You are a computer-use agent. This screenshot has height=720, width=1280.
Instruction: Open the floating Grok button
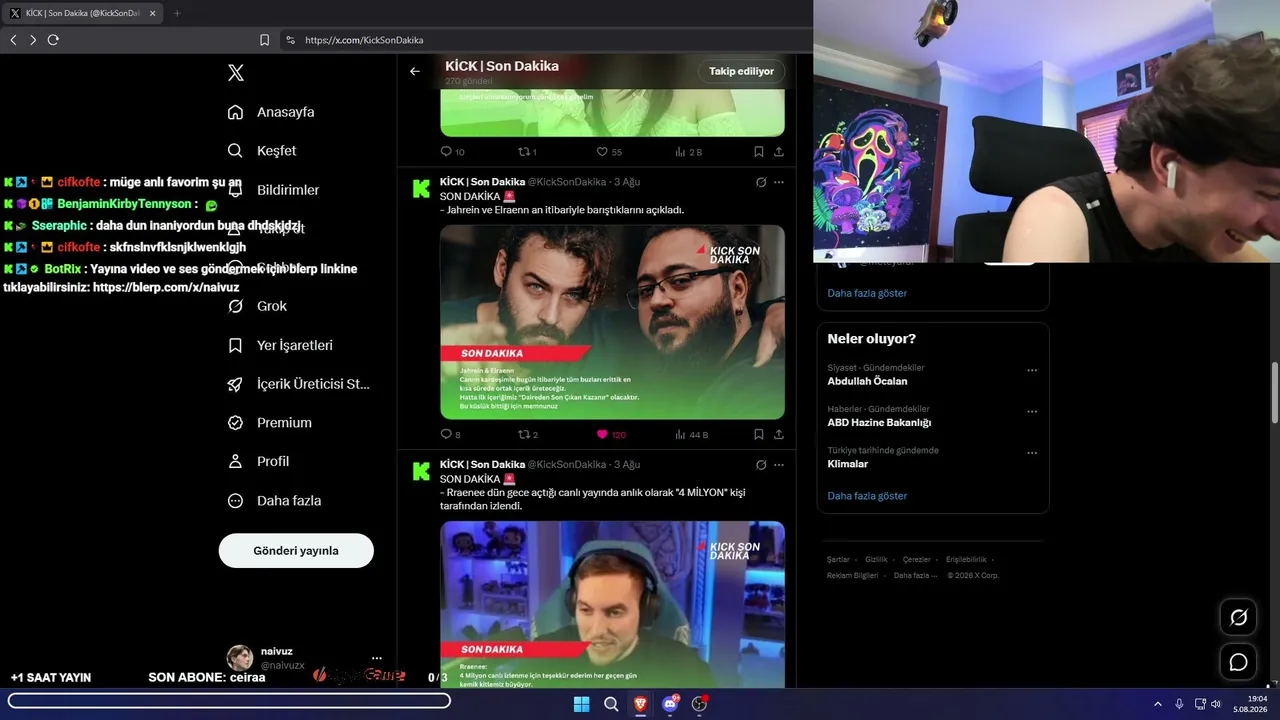click(x=1238, y=617)
